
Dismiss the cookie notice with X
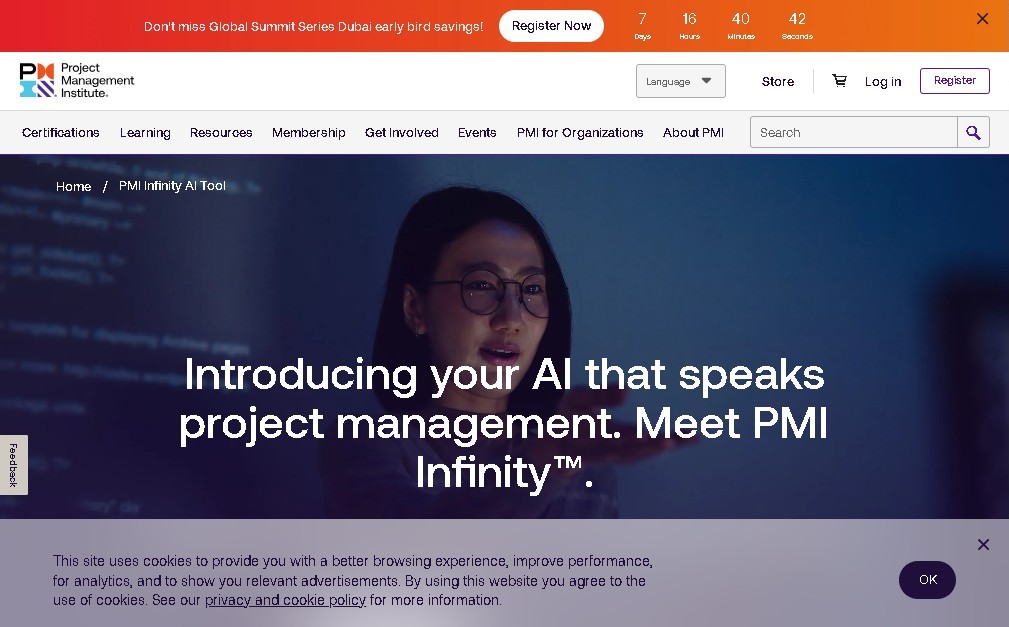983,545
